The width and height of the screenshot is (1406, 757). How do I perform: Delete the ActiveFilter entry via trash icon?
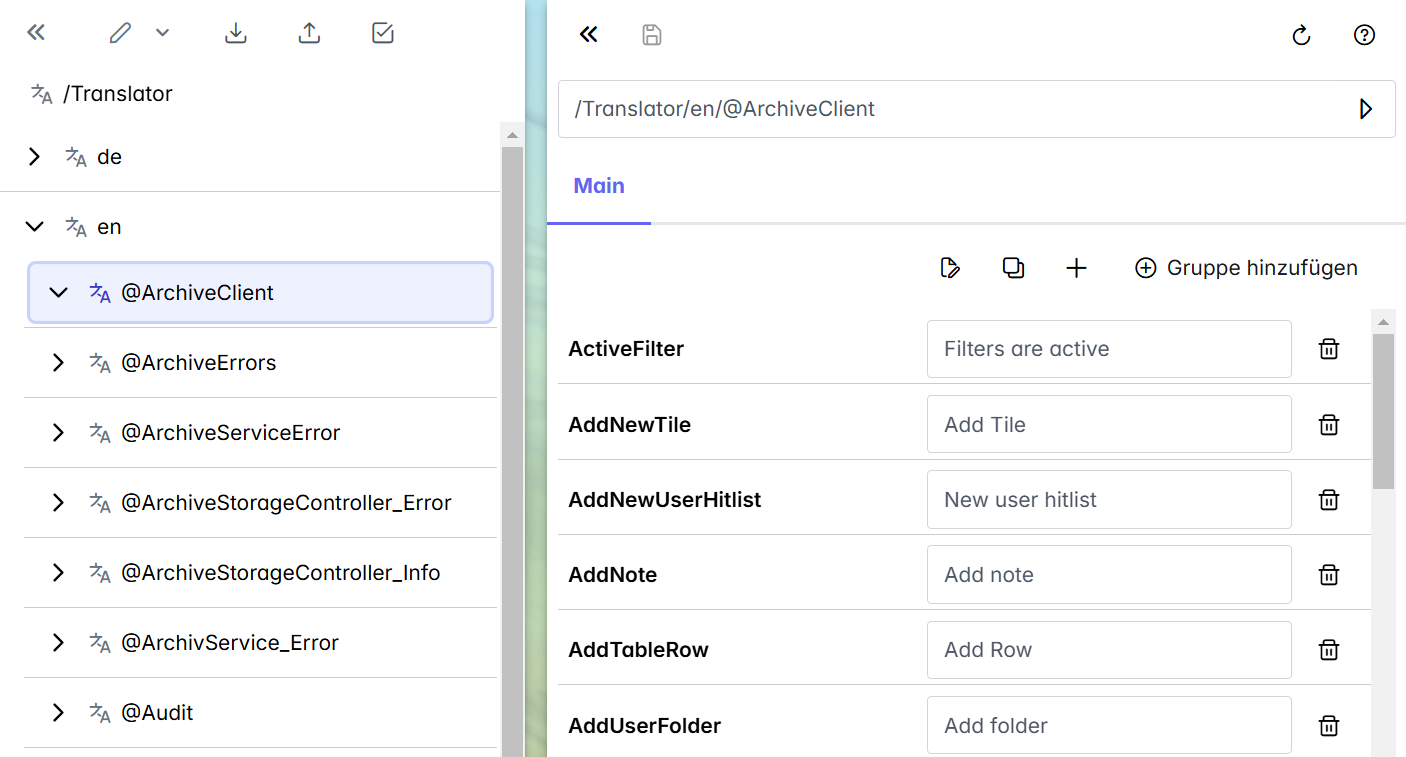pyautogui.click(x=1328, y=349)
